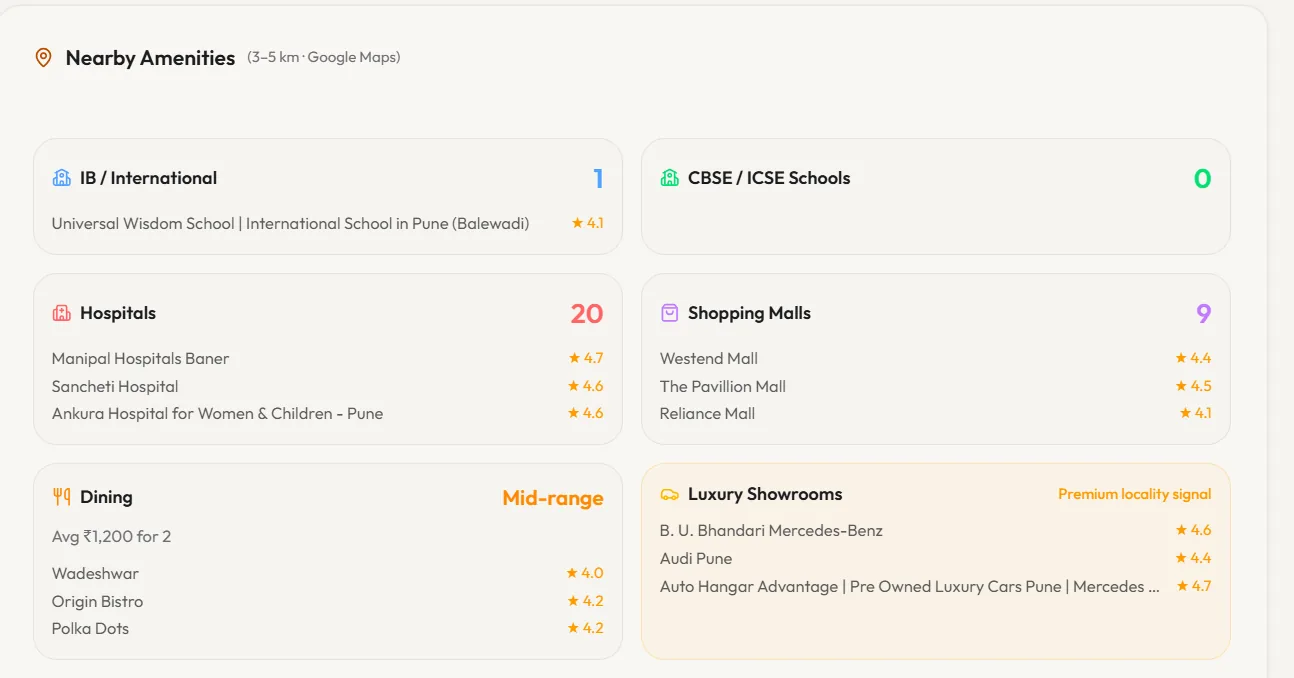Open Sancheti Hospital entry
The height and width of the screenshot is (678, 1294).
(x=115, y=386)
